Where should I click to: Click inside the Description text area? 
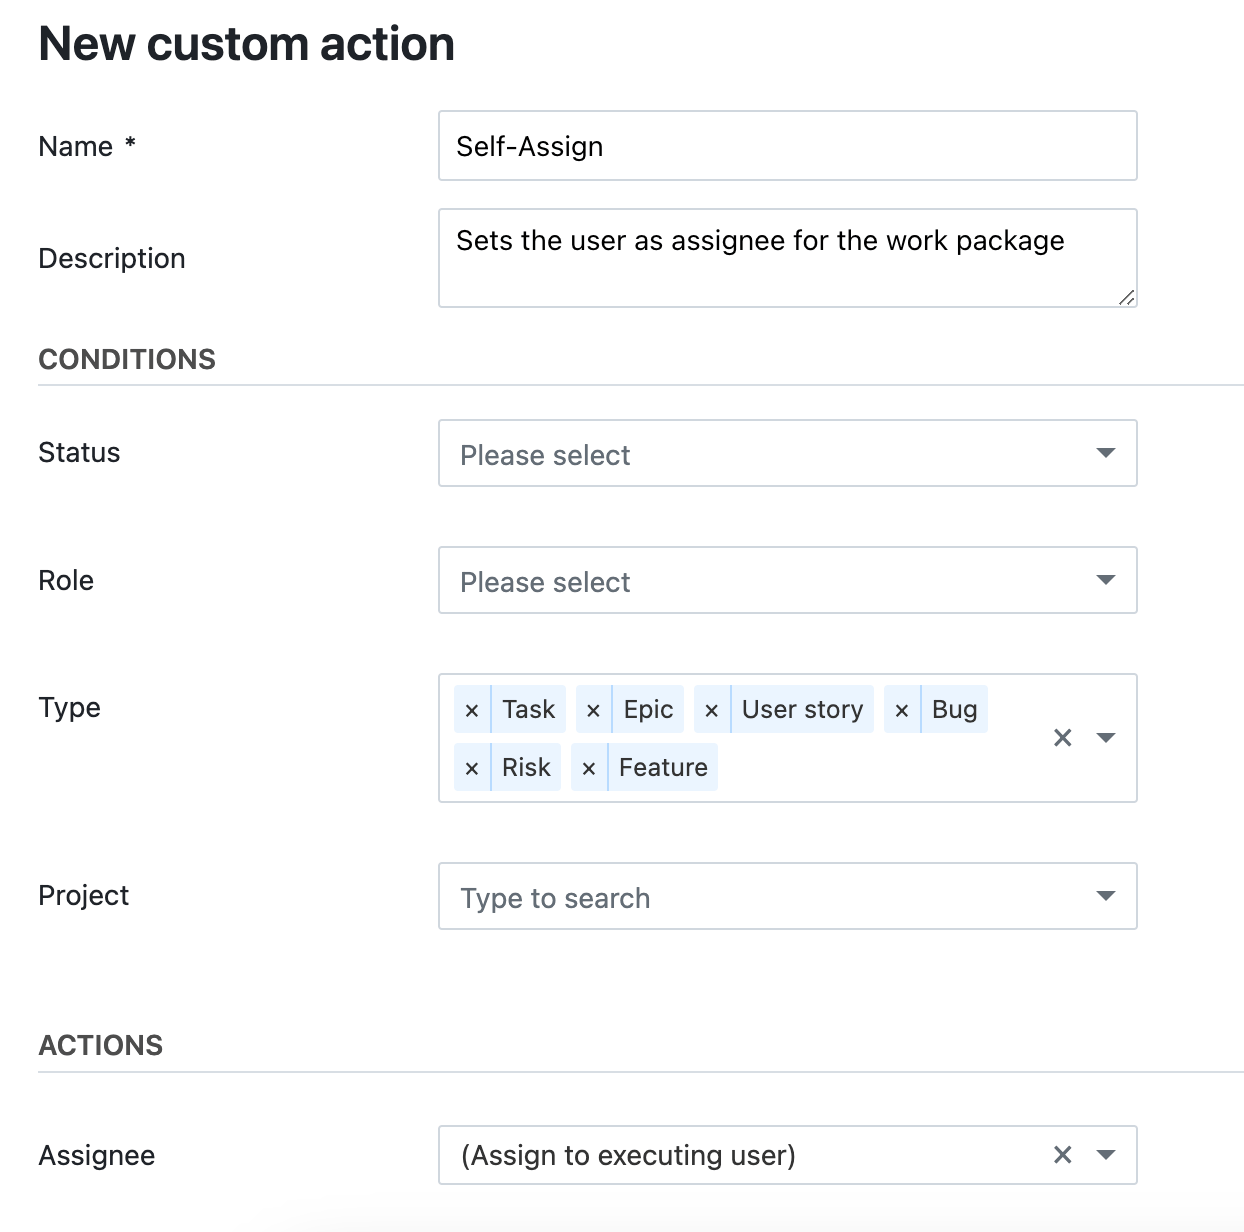(787, 258)
